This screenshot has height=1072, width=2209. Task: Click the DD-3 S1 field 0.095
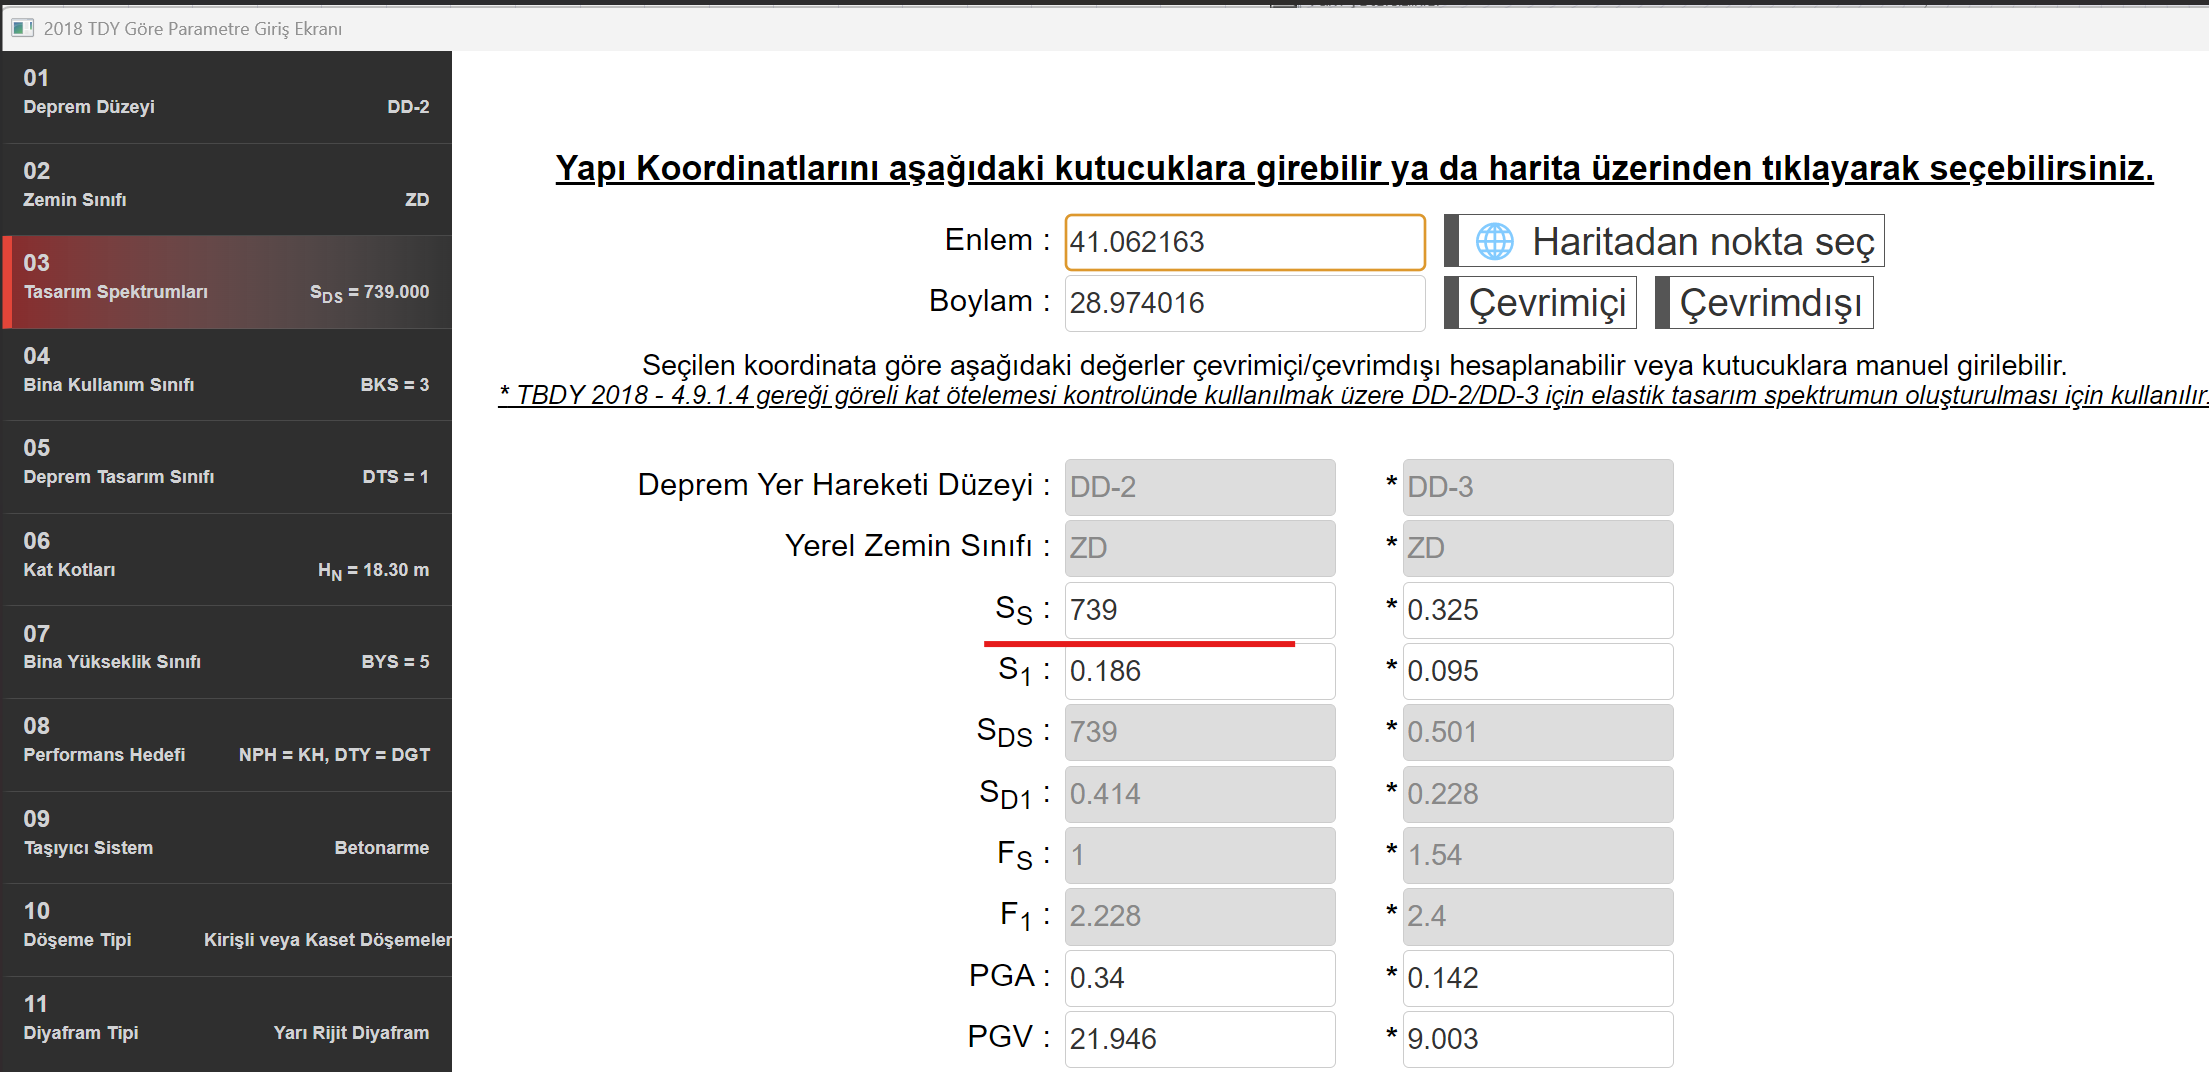(x=1538, y=671)
